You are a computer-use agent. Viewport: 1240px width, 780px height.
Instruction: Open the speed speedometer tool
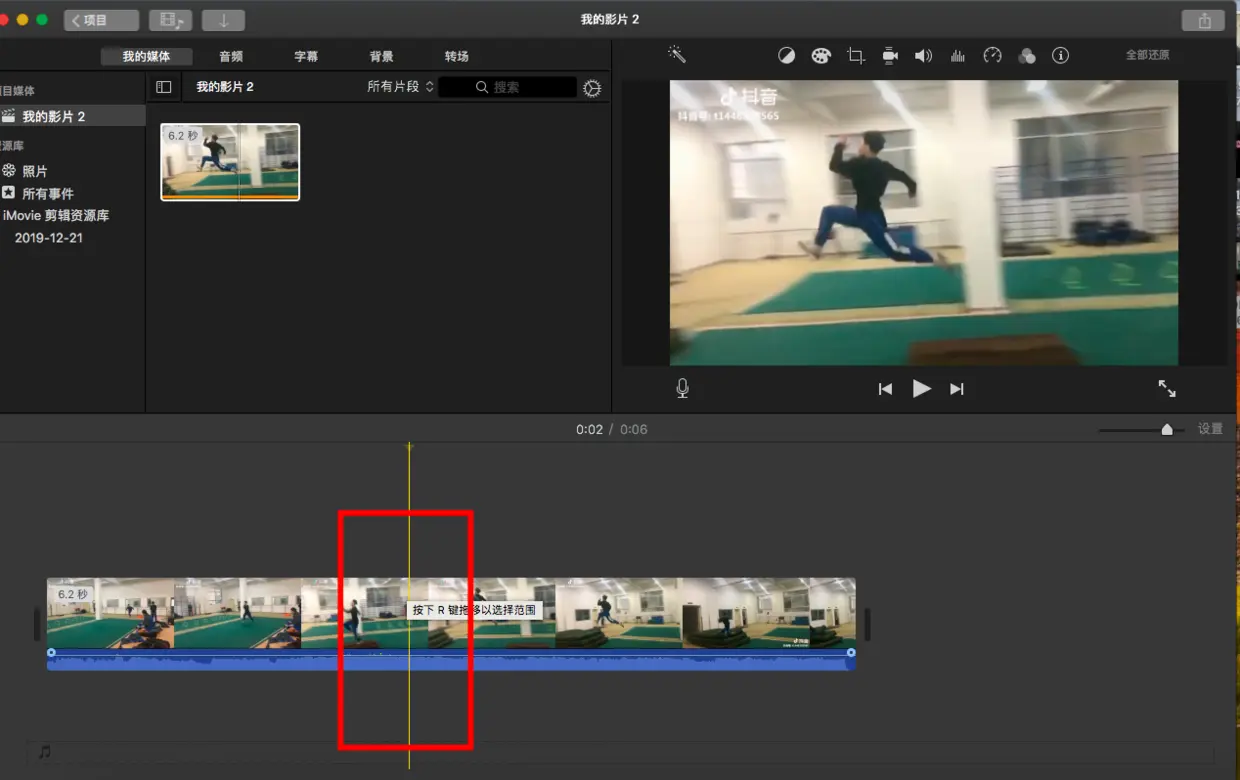pyautogui.click(x=992, y=56)
